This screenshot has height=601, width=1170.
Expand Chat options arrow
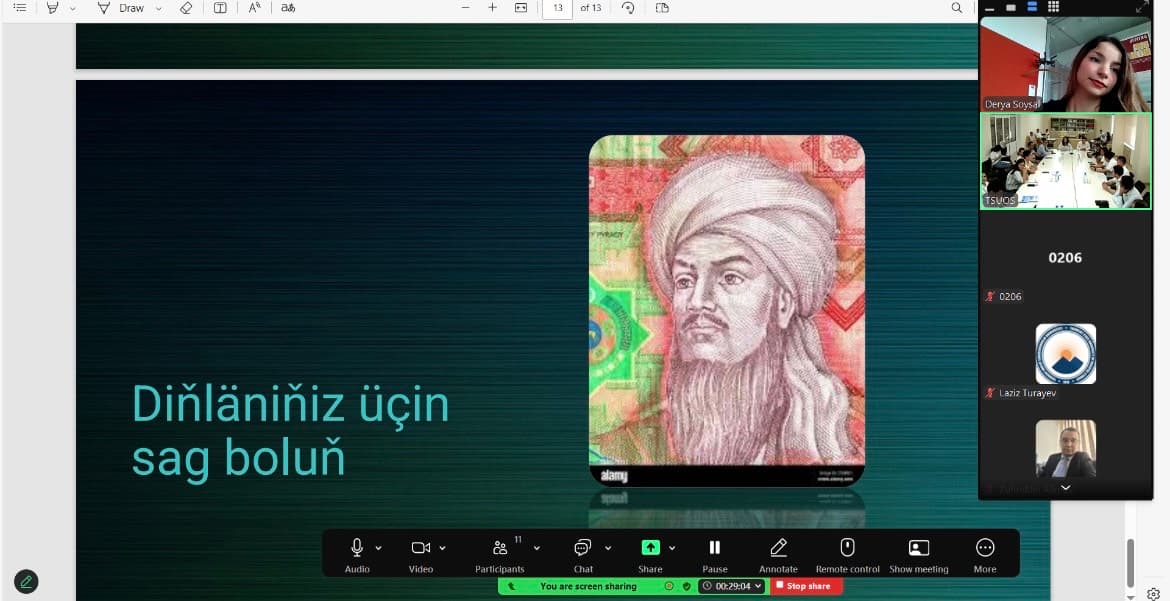pyautogui.click(x=608, y=548)
